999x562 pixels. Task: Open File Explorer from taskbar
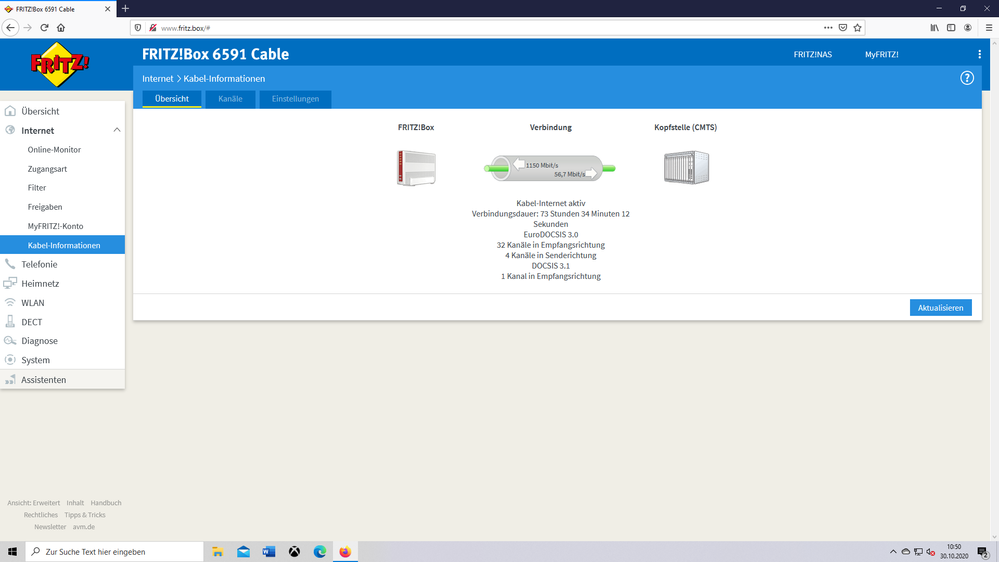(x=218, y=552)
